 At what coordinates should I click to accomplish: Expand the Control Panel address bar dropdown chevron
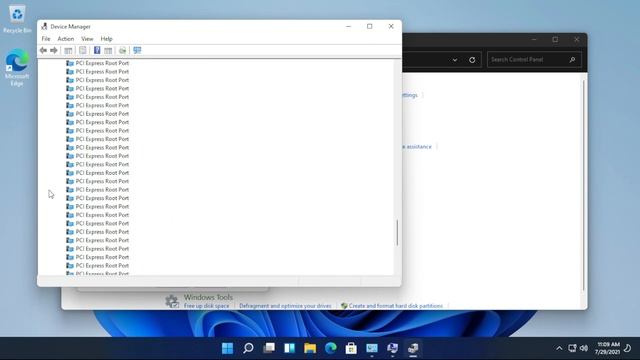pyautogui.click(x=455, y=60)
